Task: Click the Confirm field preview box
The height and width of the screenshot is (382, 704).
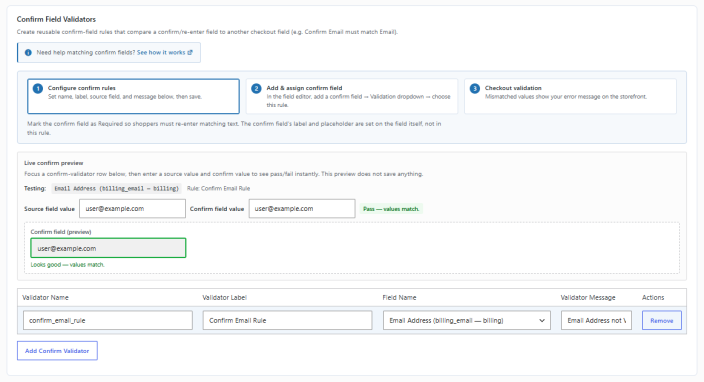Action: coord(108,248)
